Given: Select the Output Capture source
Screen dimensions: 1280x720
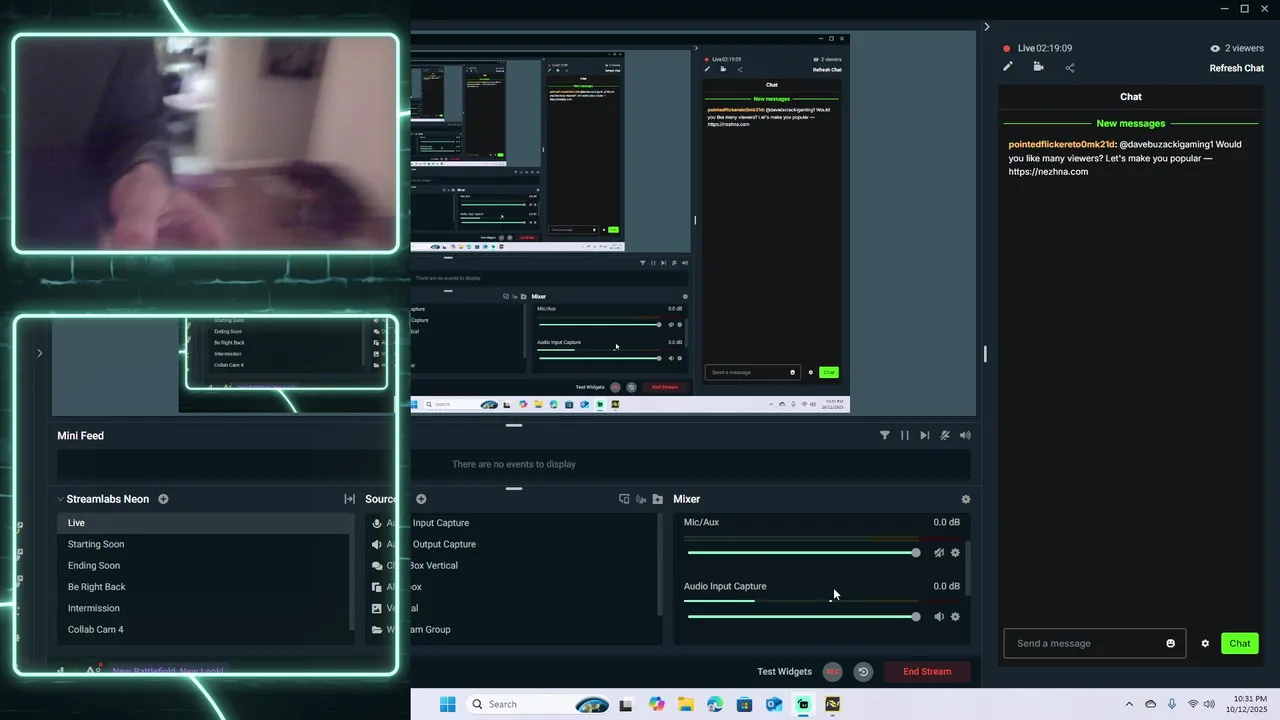Looking at the screenshot, I should coord(510,544).
